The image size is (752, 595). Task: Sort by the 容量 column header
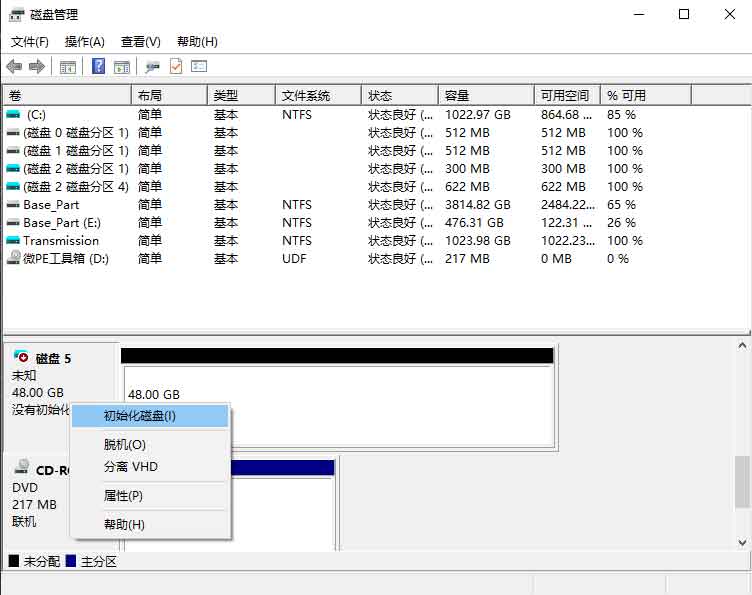(486, 95)
